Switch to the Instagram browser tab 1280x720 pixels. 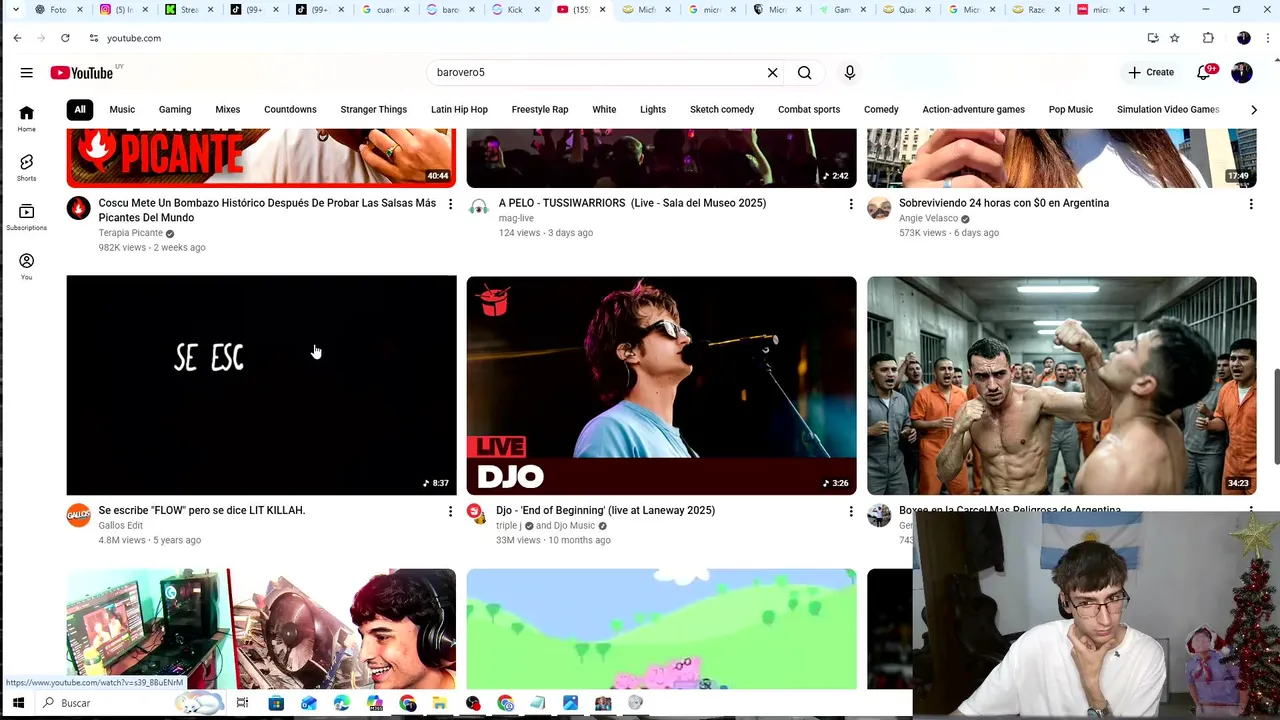[x=125, y=10]
